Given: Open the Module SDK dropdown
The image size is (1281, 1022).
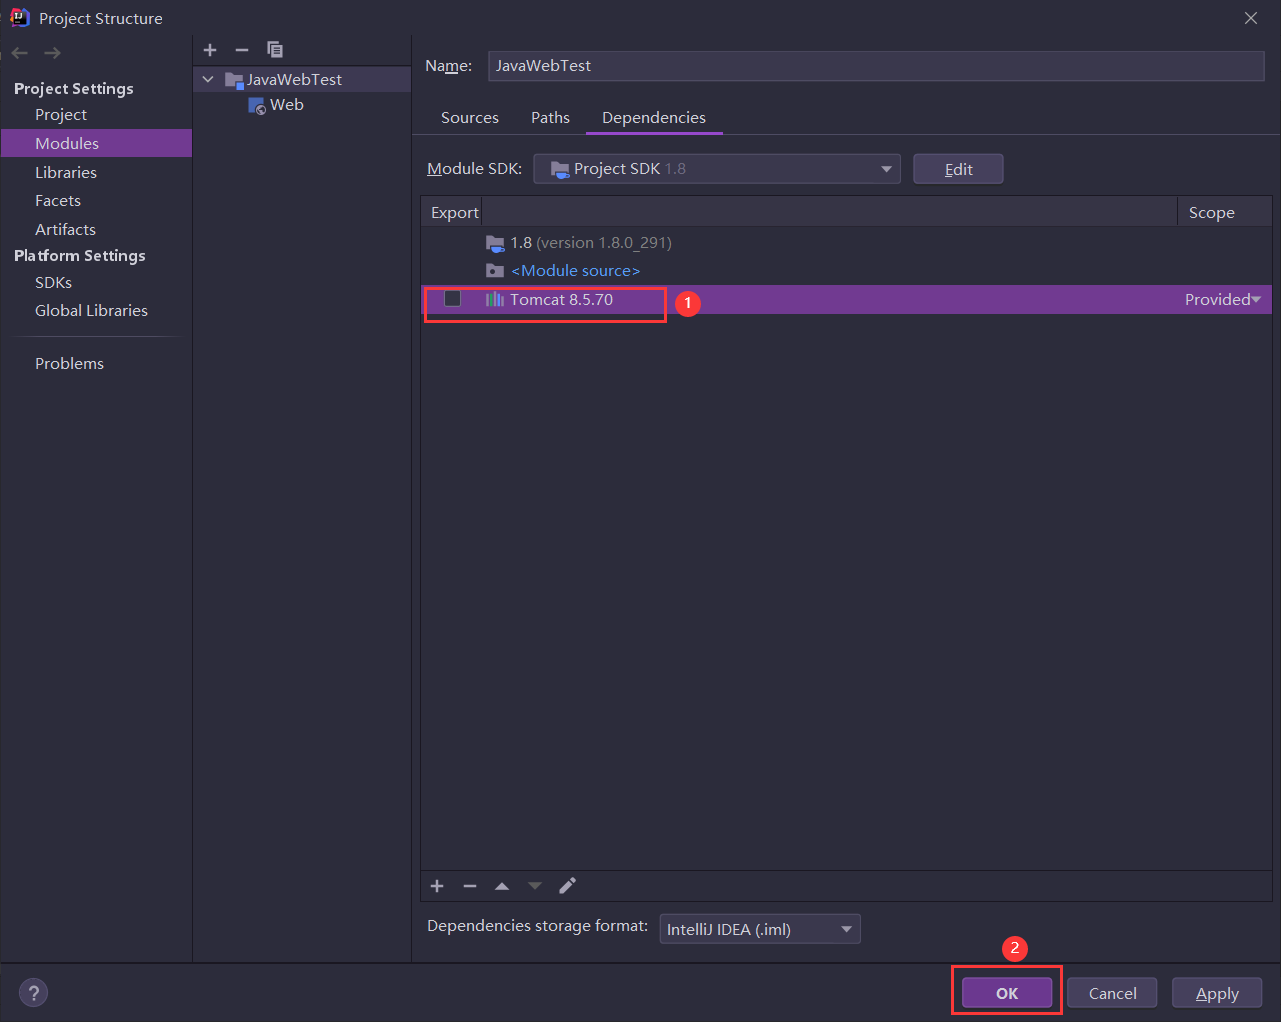Looking at the screenshot, I should coord(717,169).
